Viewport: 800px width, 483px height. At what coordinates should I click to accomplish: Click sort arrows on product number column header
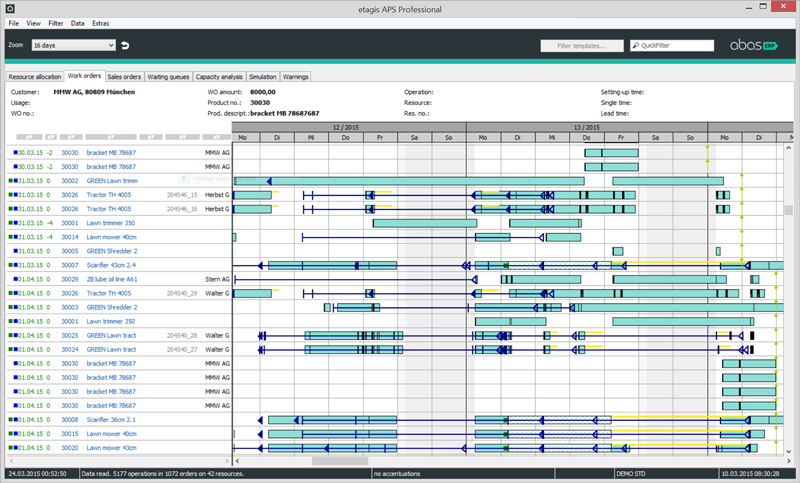69,137
